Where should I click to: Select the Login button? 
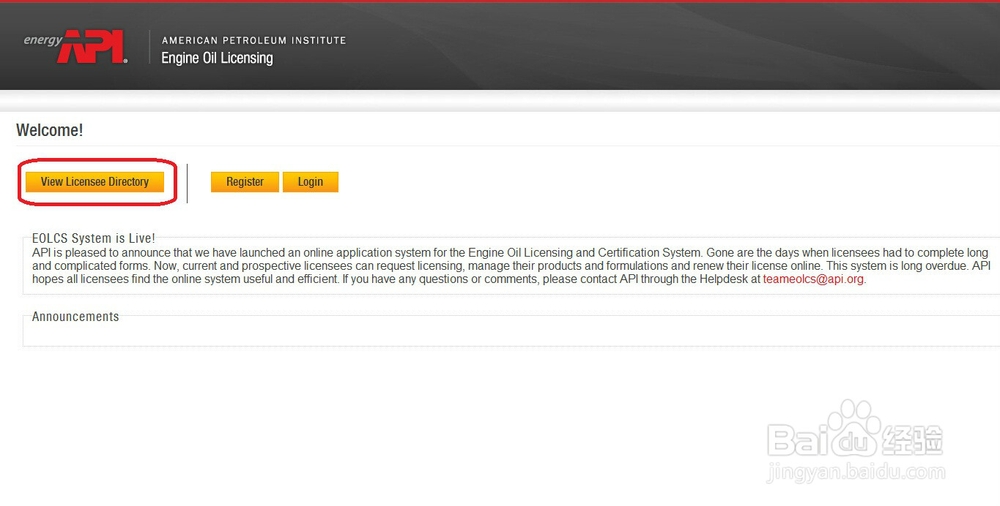coord(311,182)
